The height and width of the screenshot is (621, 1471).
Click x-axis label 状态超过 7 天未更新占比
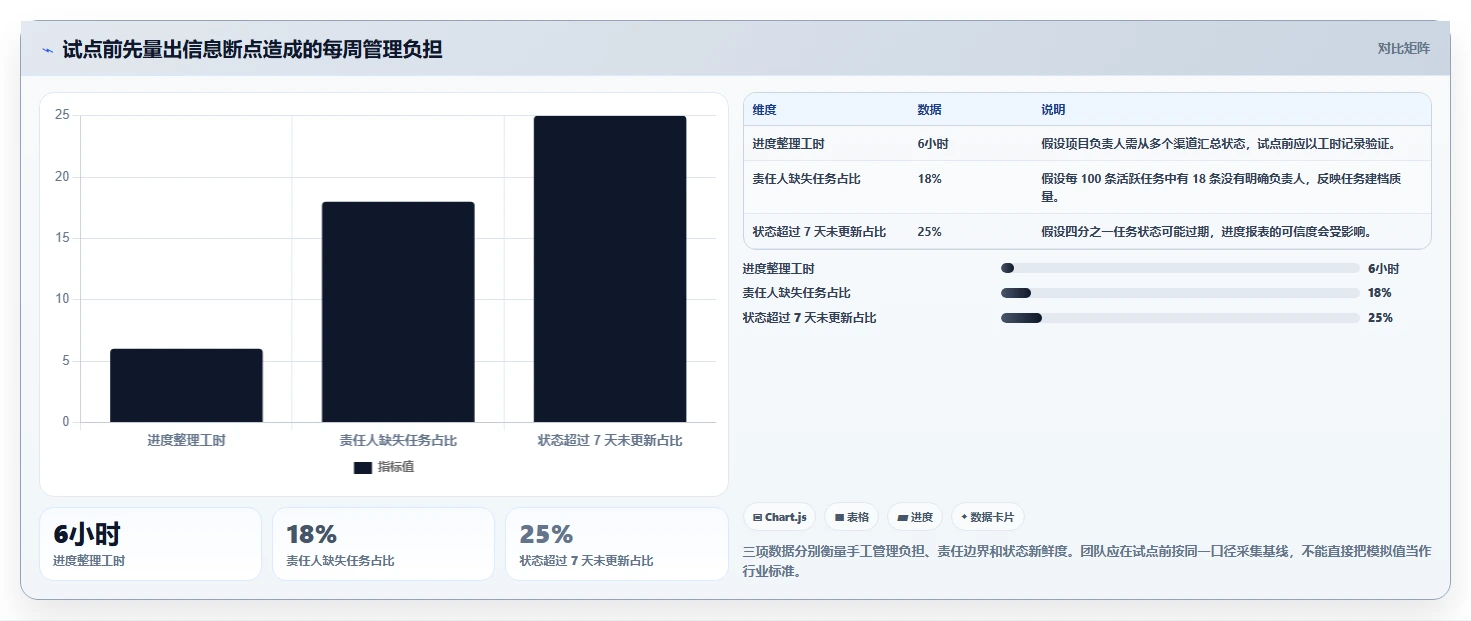click(610, 440)
